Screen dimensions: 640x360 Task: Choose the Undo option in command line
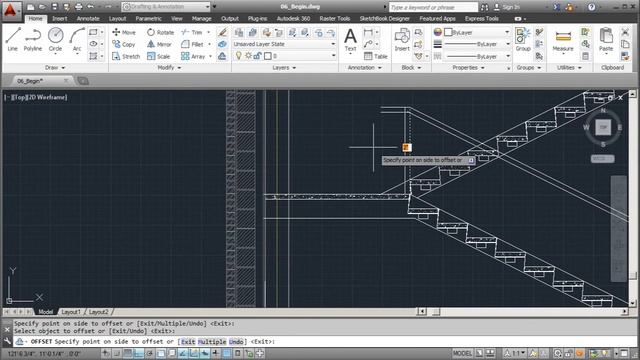point(236,342)
